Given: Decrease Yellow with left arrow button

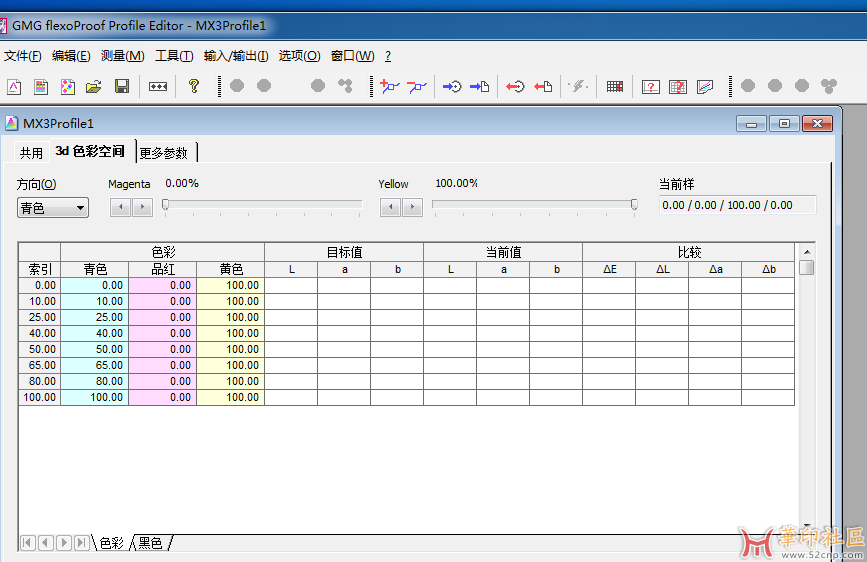Looking at the screenshot, I should [x=390, y=207].
